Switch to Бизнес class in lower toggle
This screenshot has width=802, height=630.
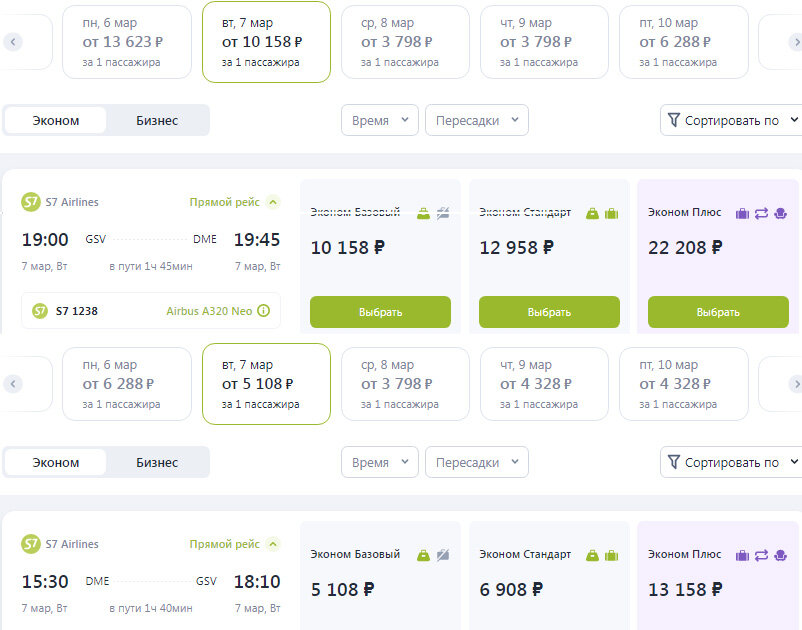point(157,462)
